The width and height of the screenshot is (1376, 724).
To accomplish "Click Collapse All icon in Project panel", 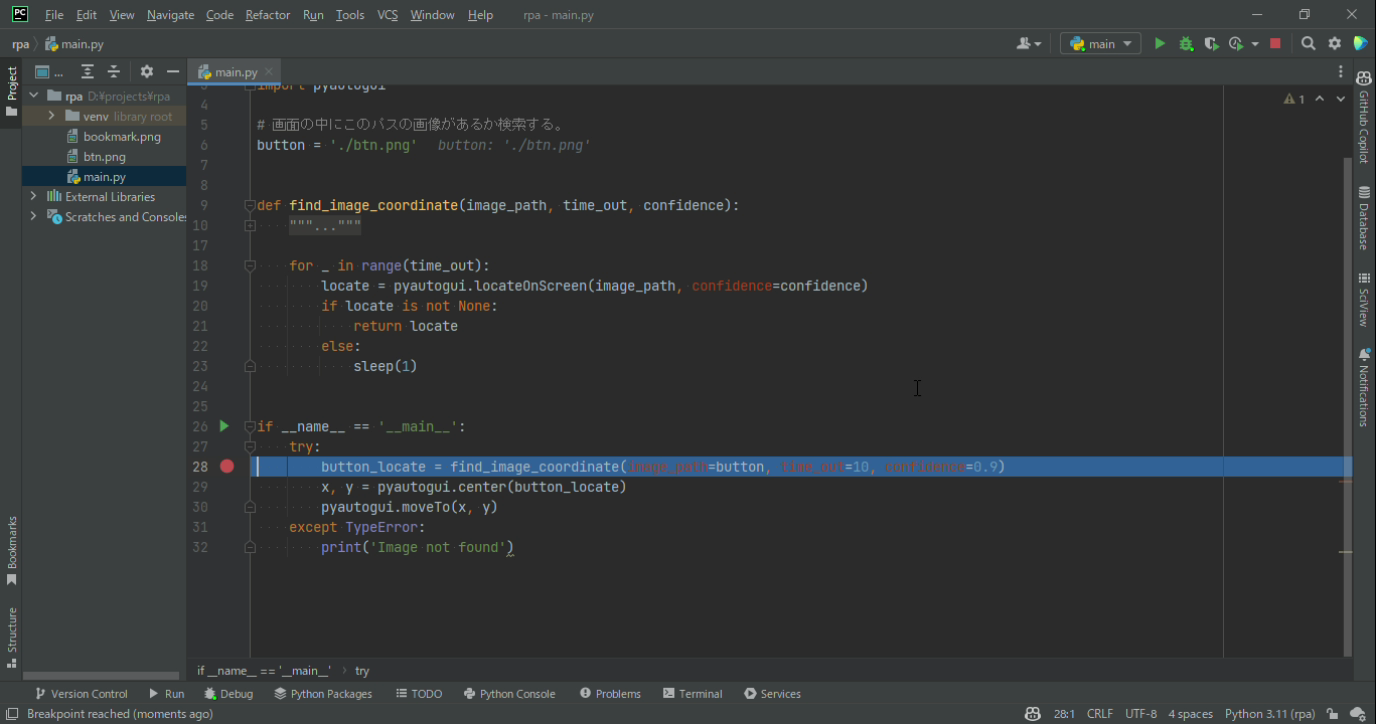I will pyautogui.click(x=114, y=72).
